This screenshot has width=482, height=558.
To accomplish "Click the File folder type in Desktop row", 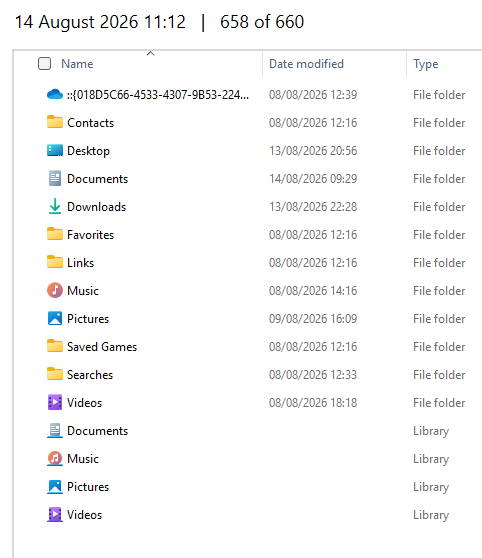I will click(439, 151).
